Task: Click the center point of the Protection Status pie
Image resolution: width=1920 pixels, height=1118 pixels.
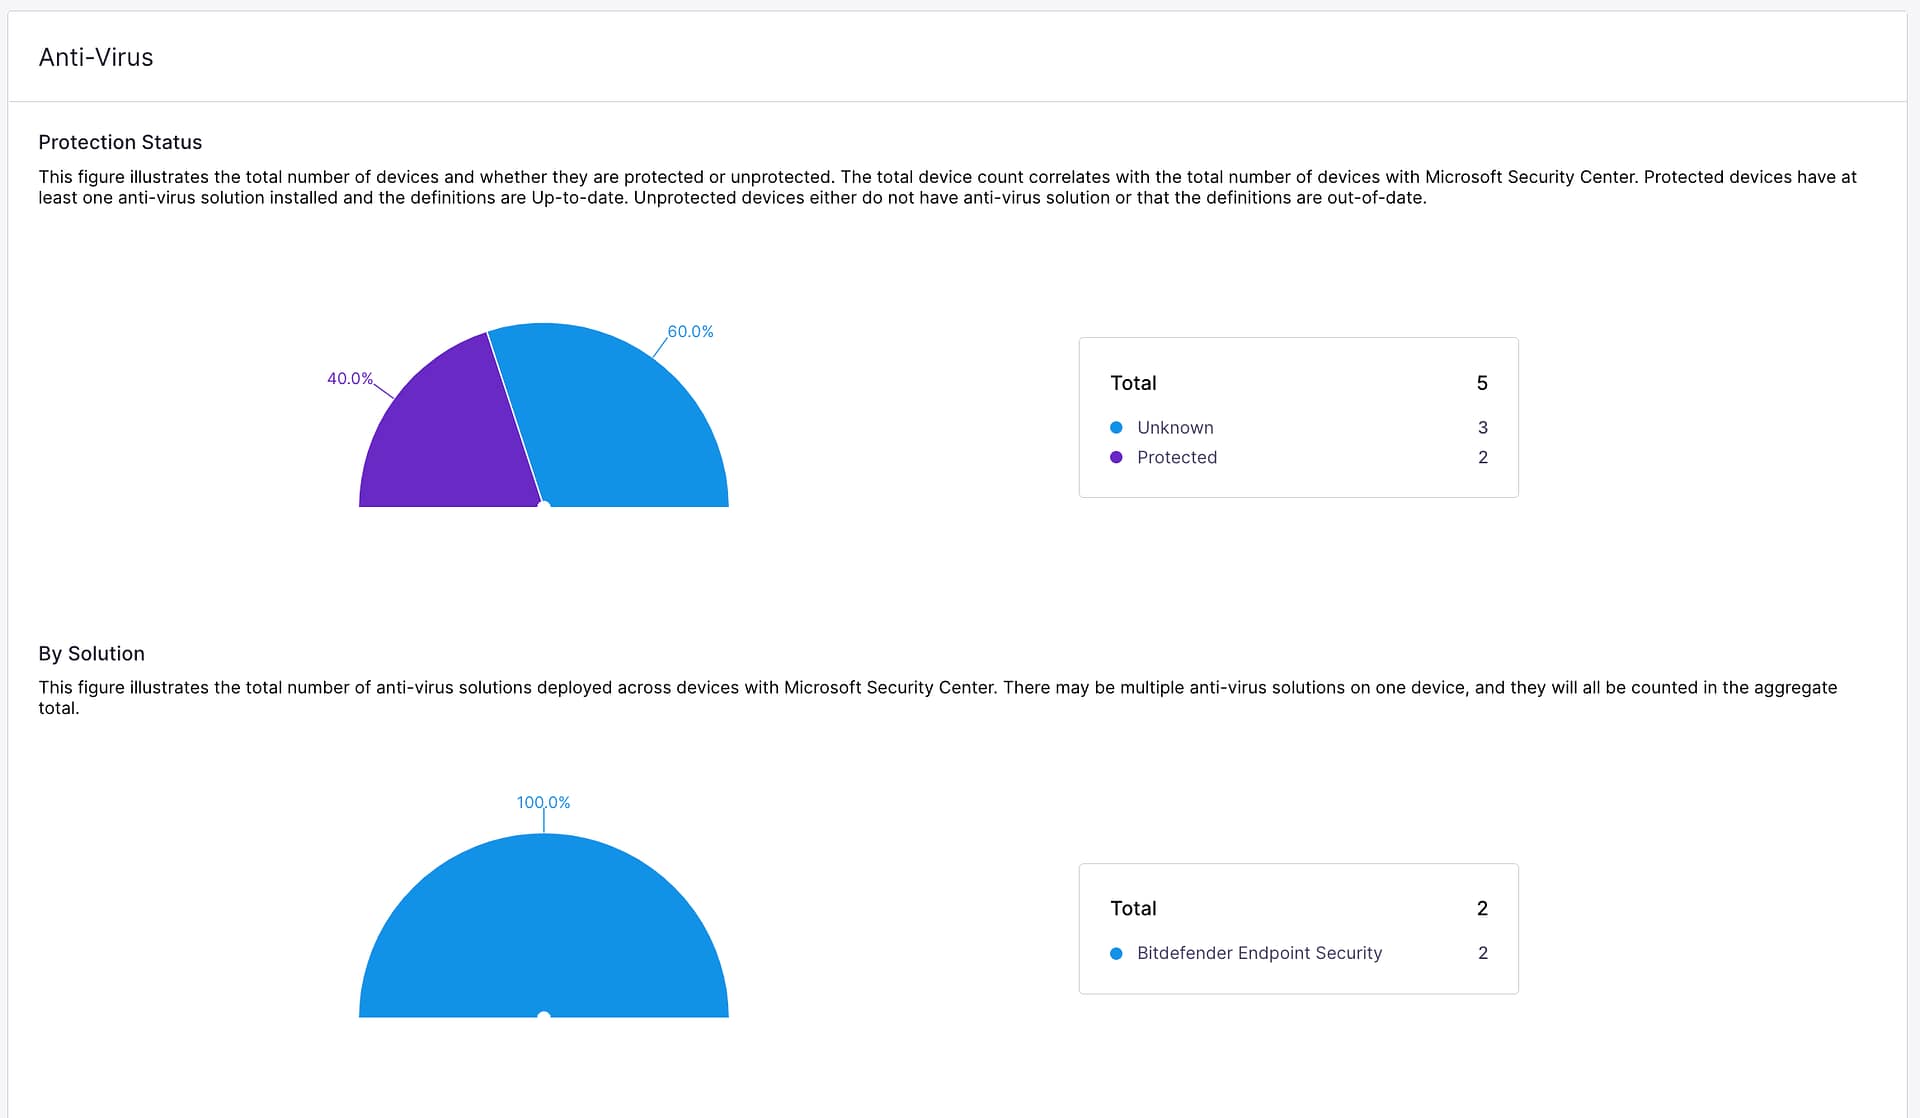Action: tap(545, 505)
